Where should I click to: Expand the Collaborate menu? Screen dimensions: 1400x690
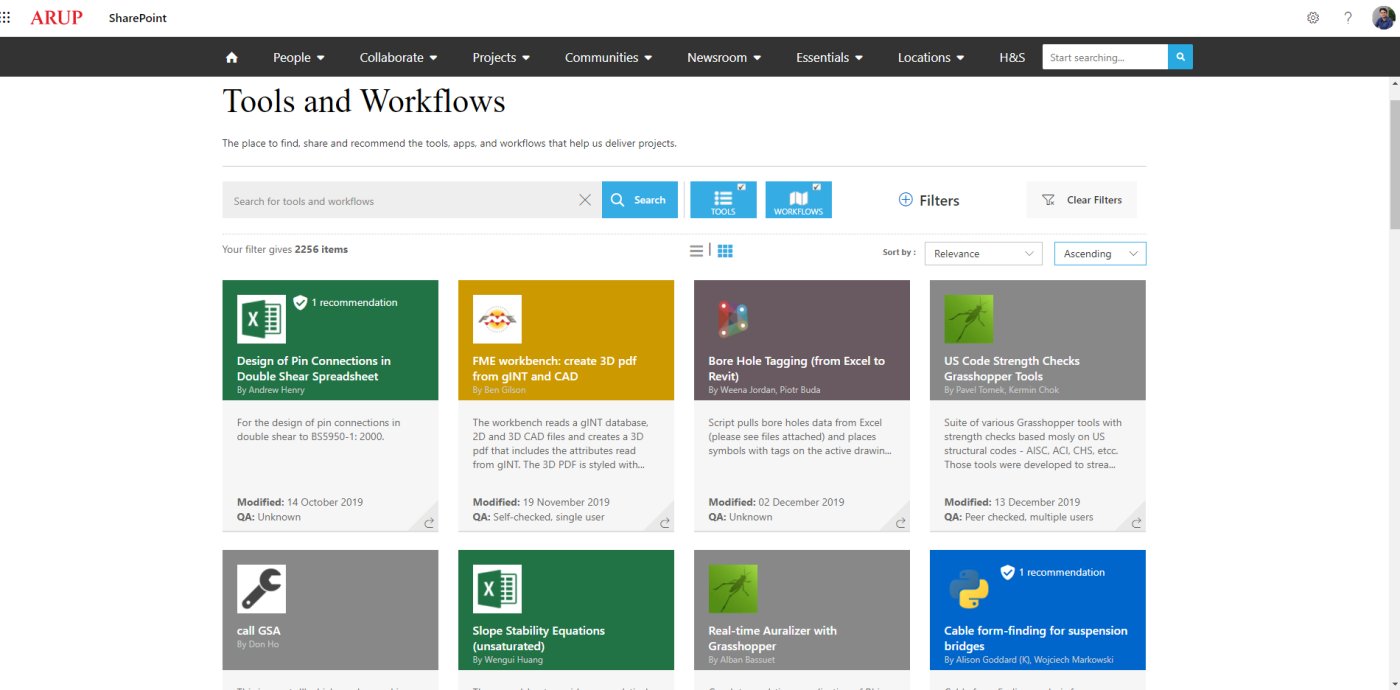coord(399,57)
